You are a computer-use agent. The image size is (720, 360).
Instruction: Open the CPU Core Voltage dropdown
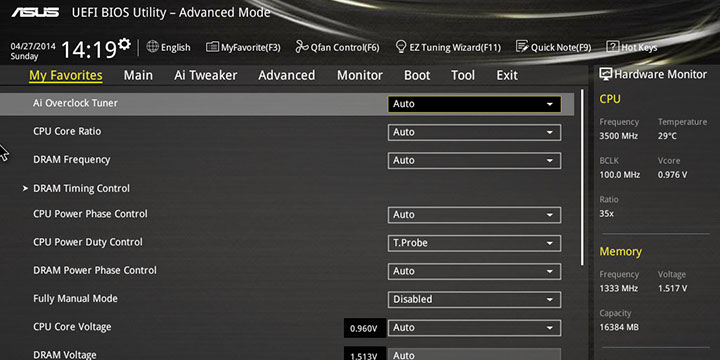pos(474,328)
